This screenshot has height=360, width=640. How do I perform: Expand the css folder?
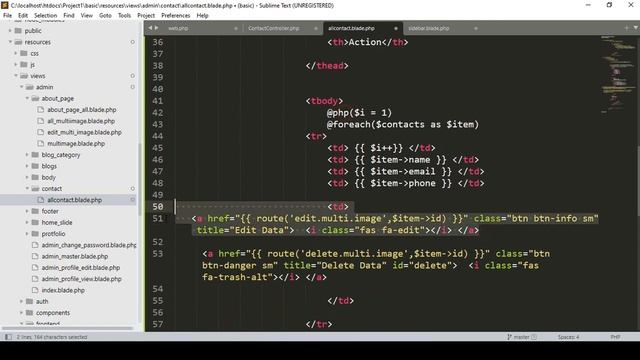[16, 53]
